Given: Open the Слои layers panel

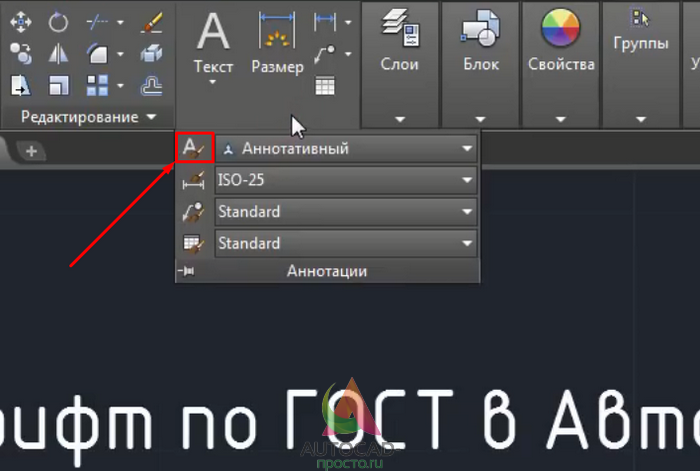Looking at the screenshot, I should coord(400,65).
